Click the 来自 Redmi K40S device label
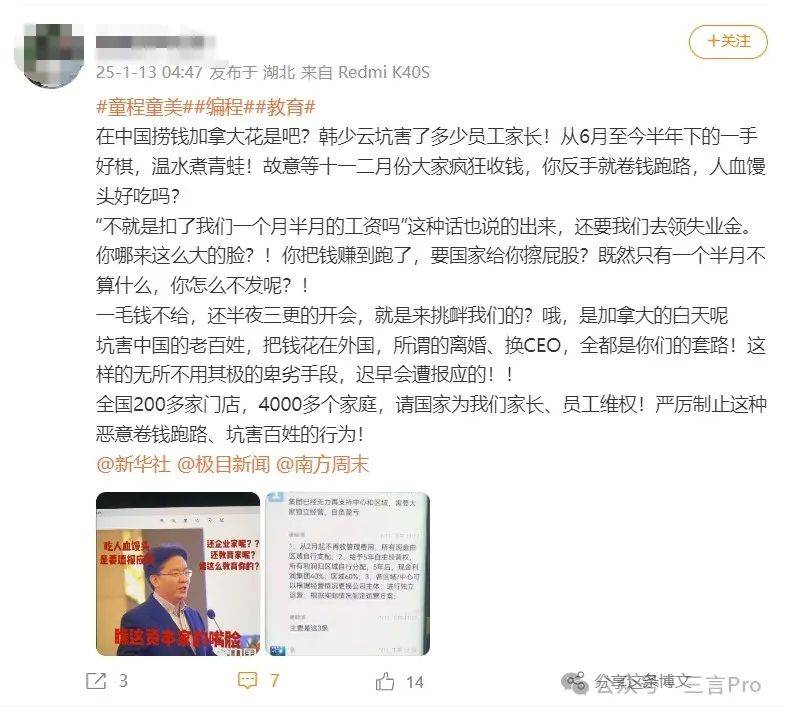Image resolution: width=786 pixels, height=715 pixels. (x=365, y=72)
